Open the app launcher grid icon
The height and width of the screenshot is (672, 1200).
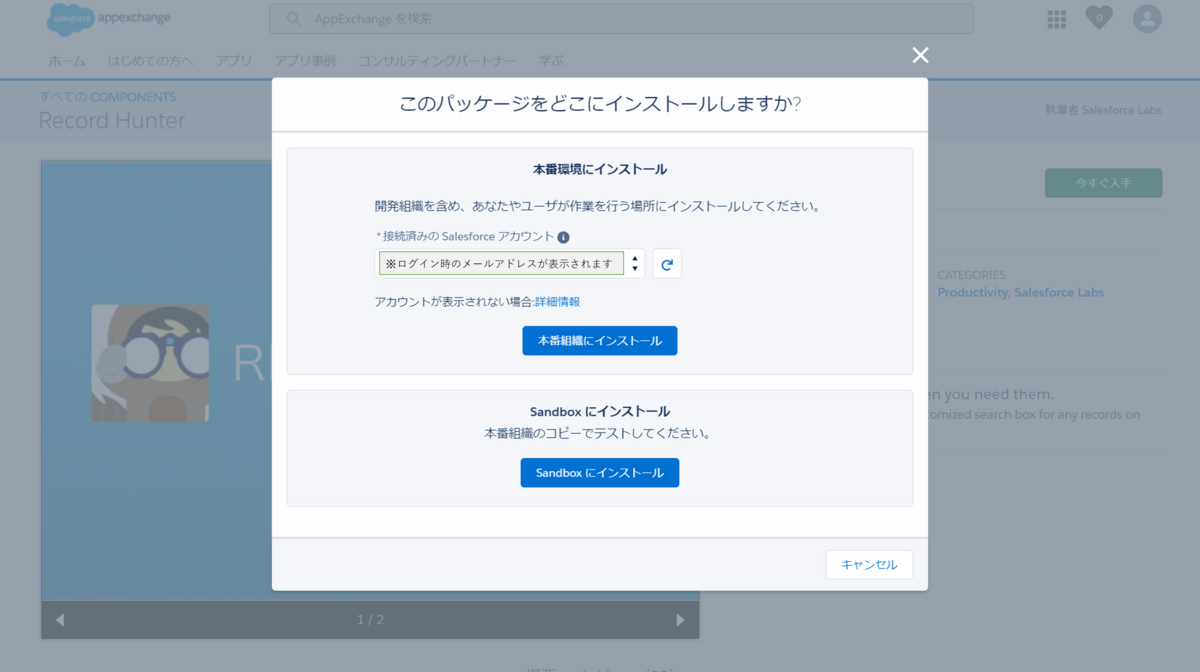pos(1056,19)
